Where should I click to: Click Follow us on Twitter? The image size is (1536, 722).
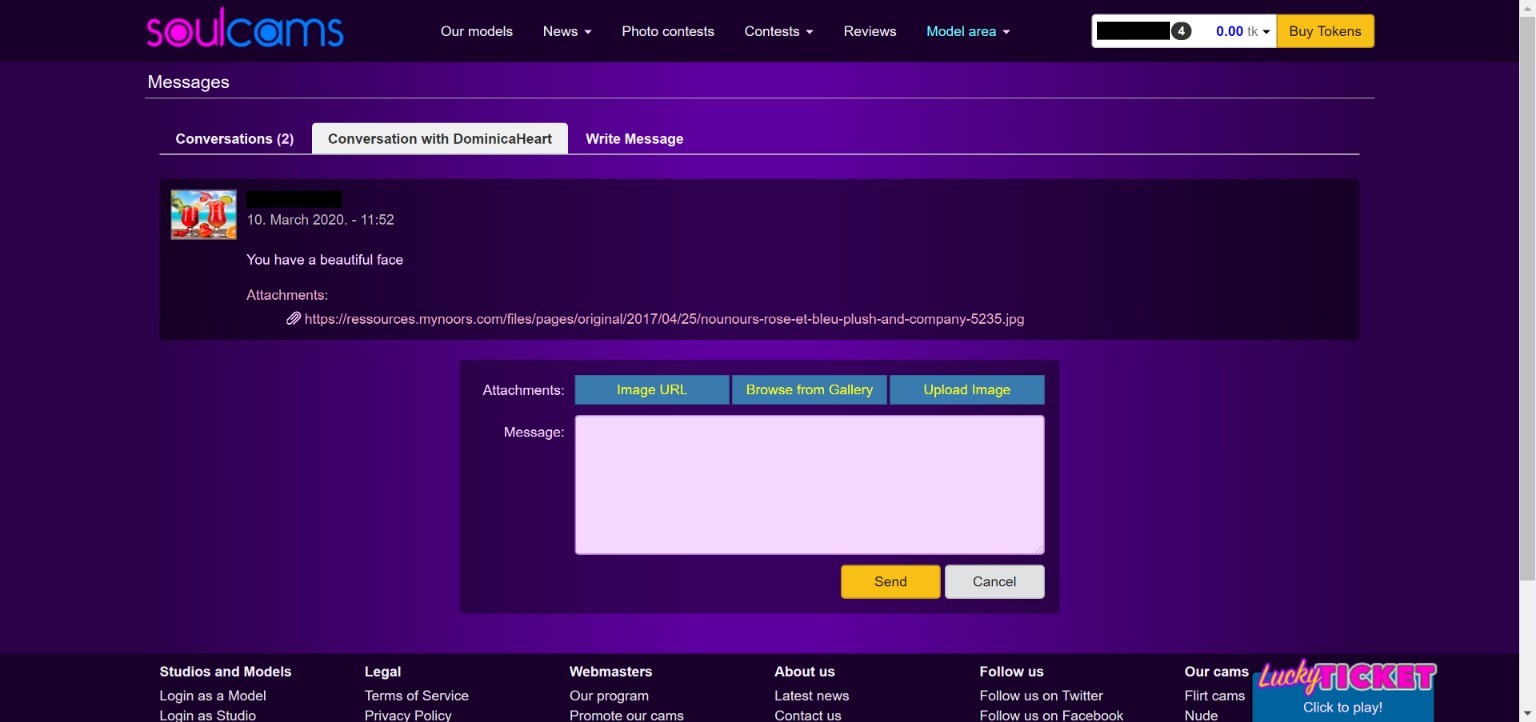coord(1041,696)
